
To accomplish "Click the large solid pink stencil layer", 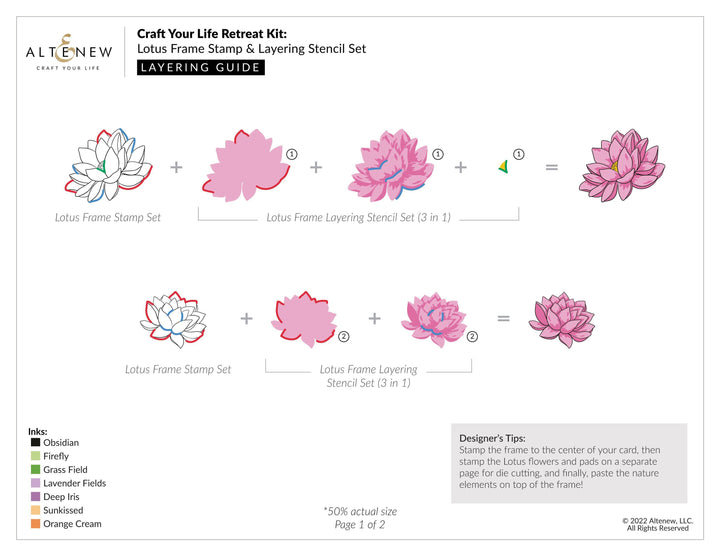I will (x=243, y=167).
